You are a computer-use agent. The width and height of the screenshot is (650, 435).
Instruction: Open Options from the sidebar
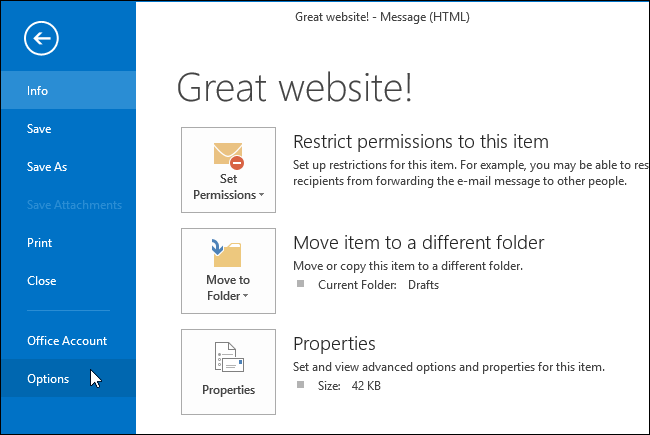pos(68,379)
